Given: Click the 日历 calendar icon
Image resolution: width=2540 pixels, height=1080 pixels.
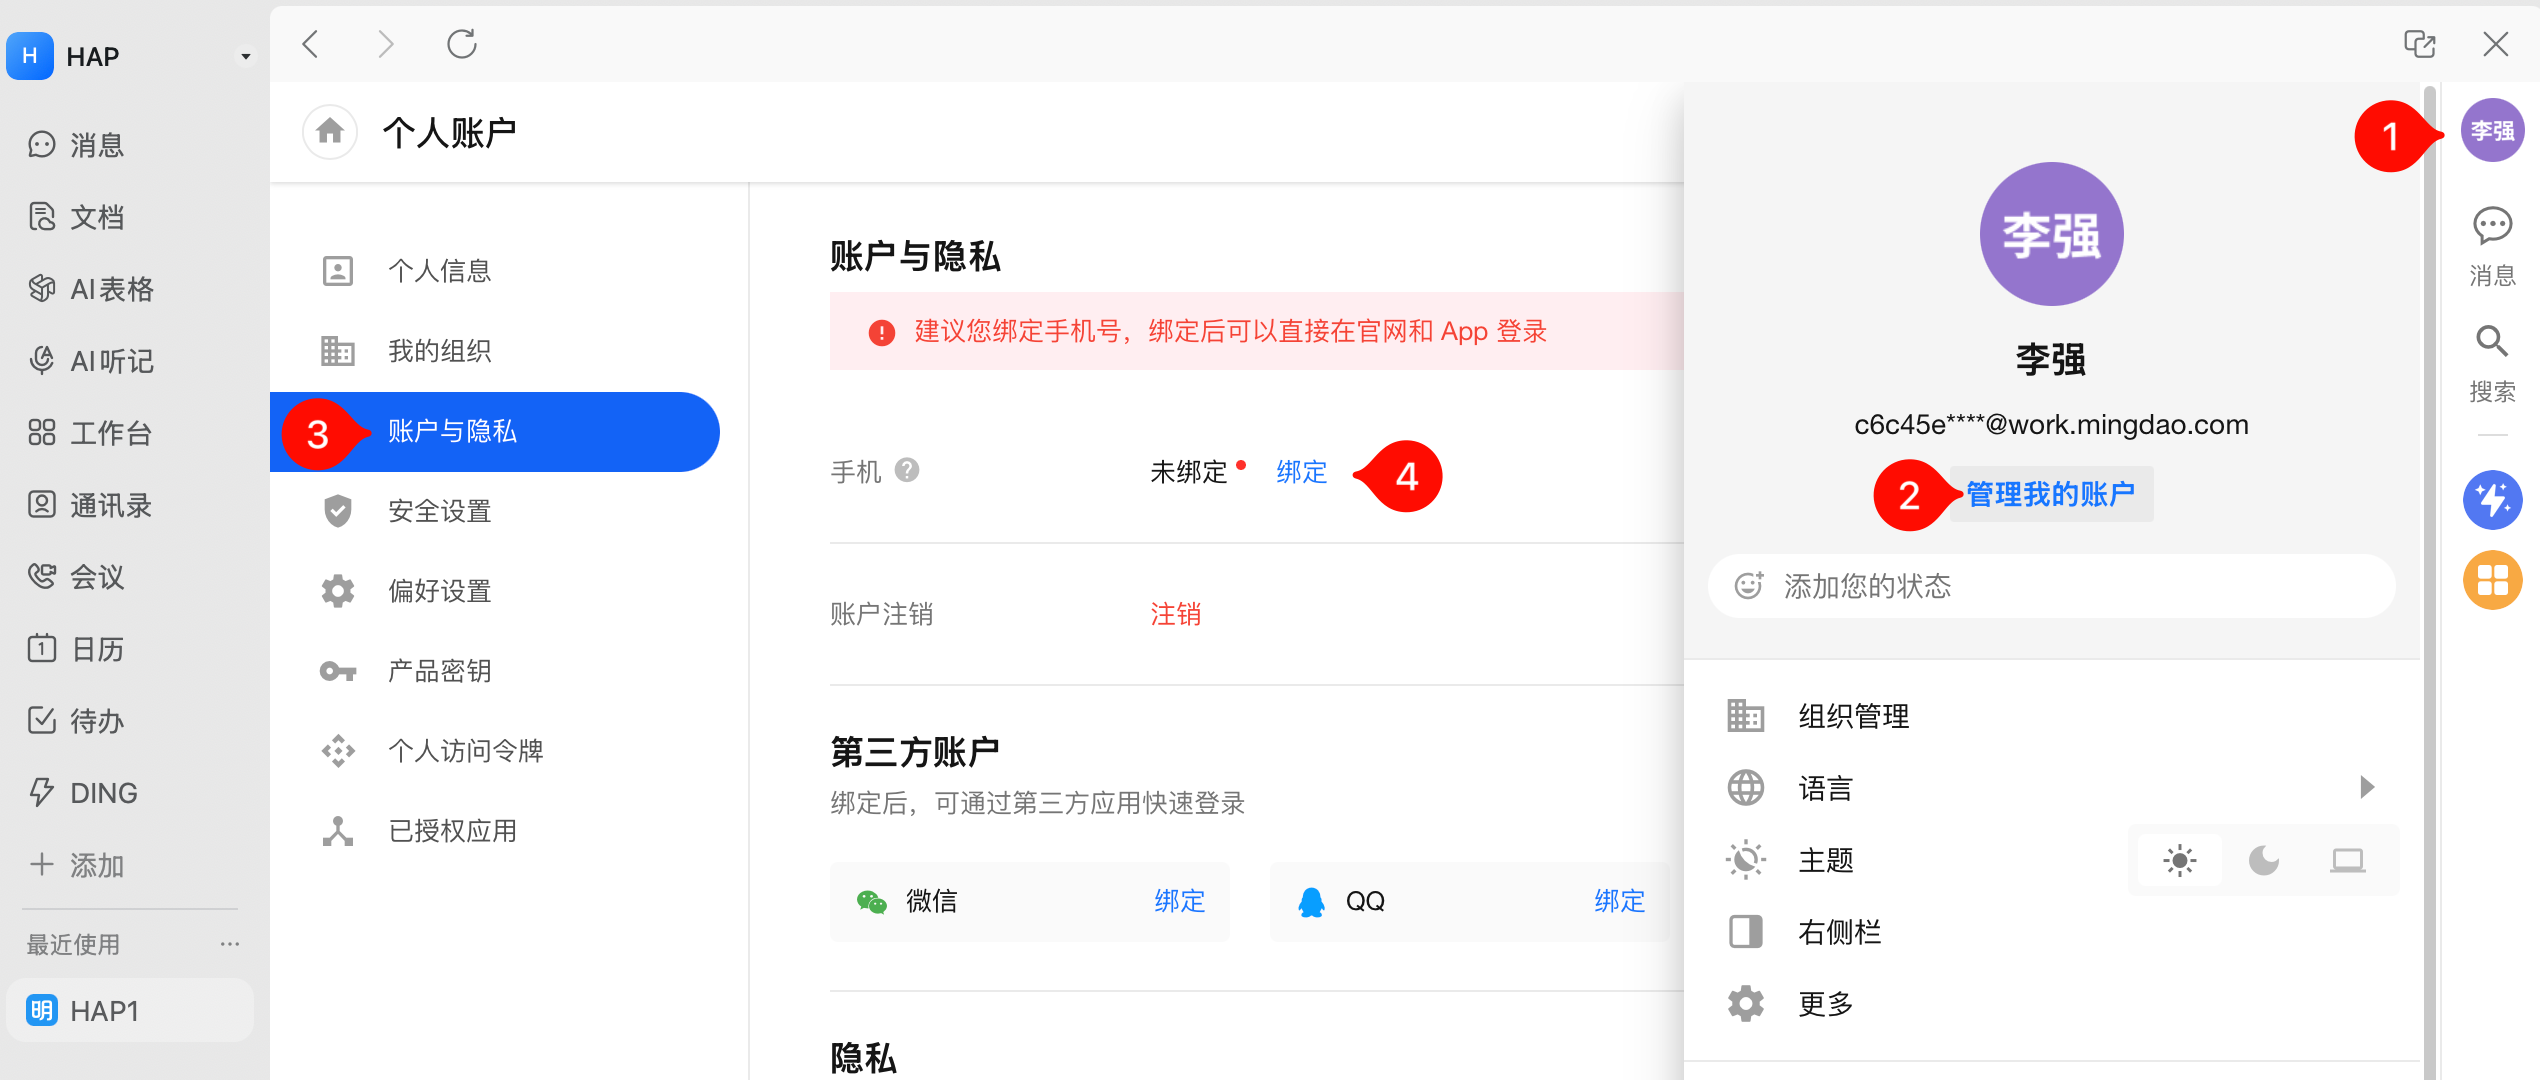Looking at the screenshot, I should tap(42, 648).
